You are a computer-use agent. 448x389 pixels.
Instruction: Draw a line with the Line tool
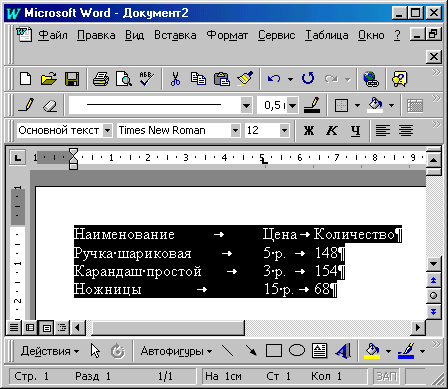point(228,351)
